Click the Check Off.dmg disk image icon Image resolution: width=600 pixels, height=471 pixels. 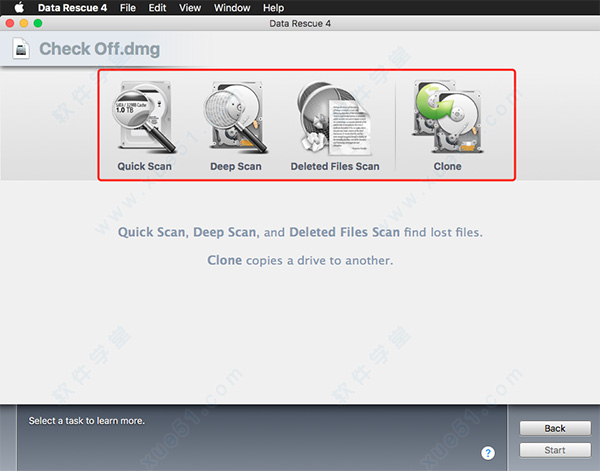tap(21, 49)
